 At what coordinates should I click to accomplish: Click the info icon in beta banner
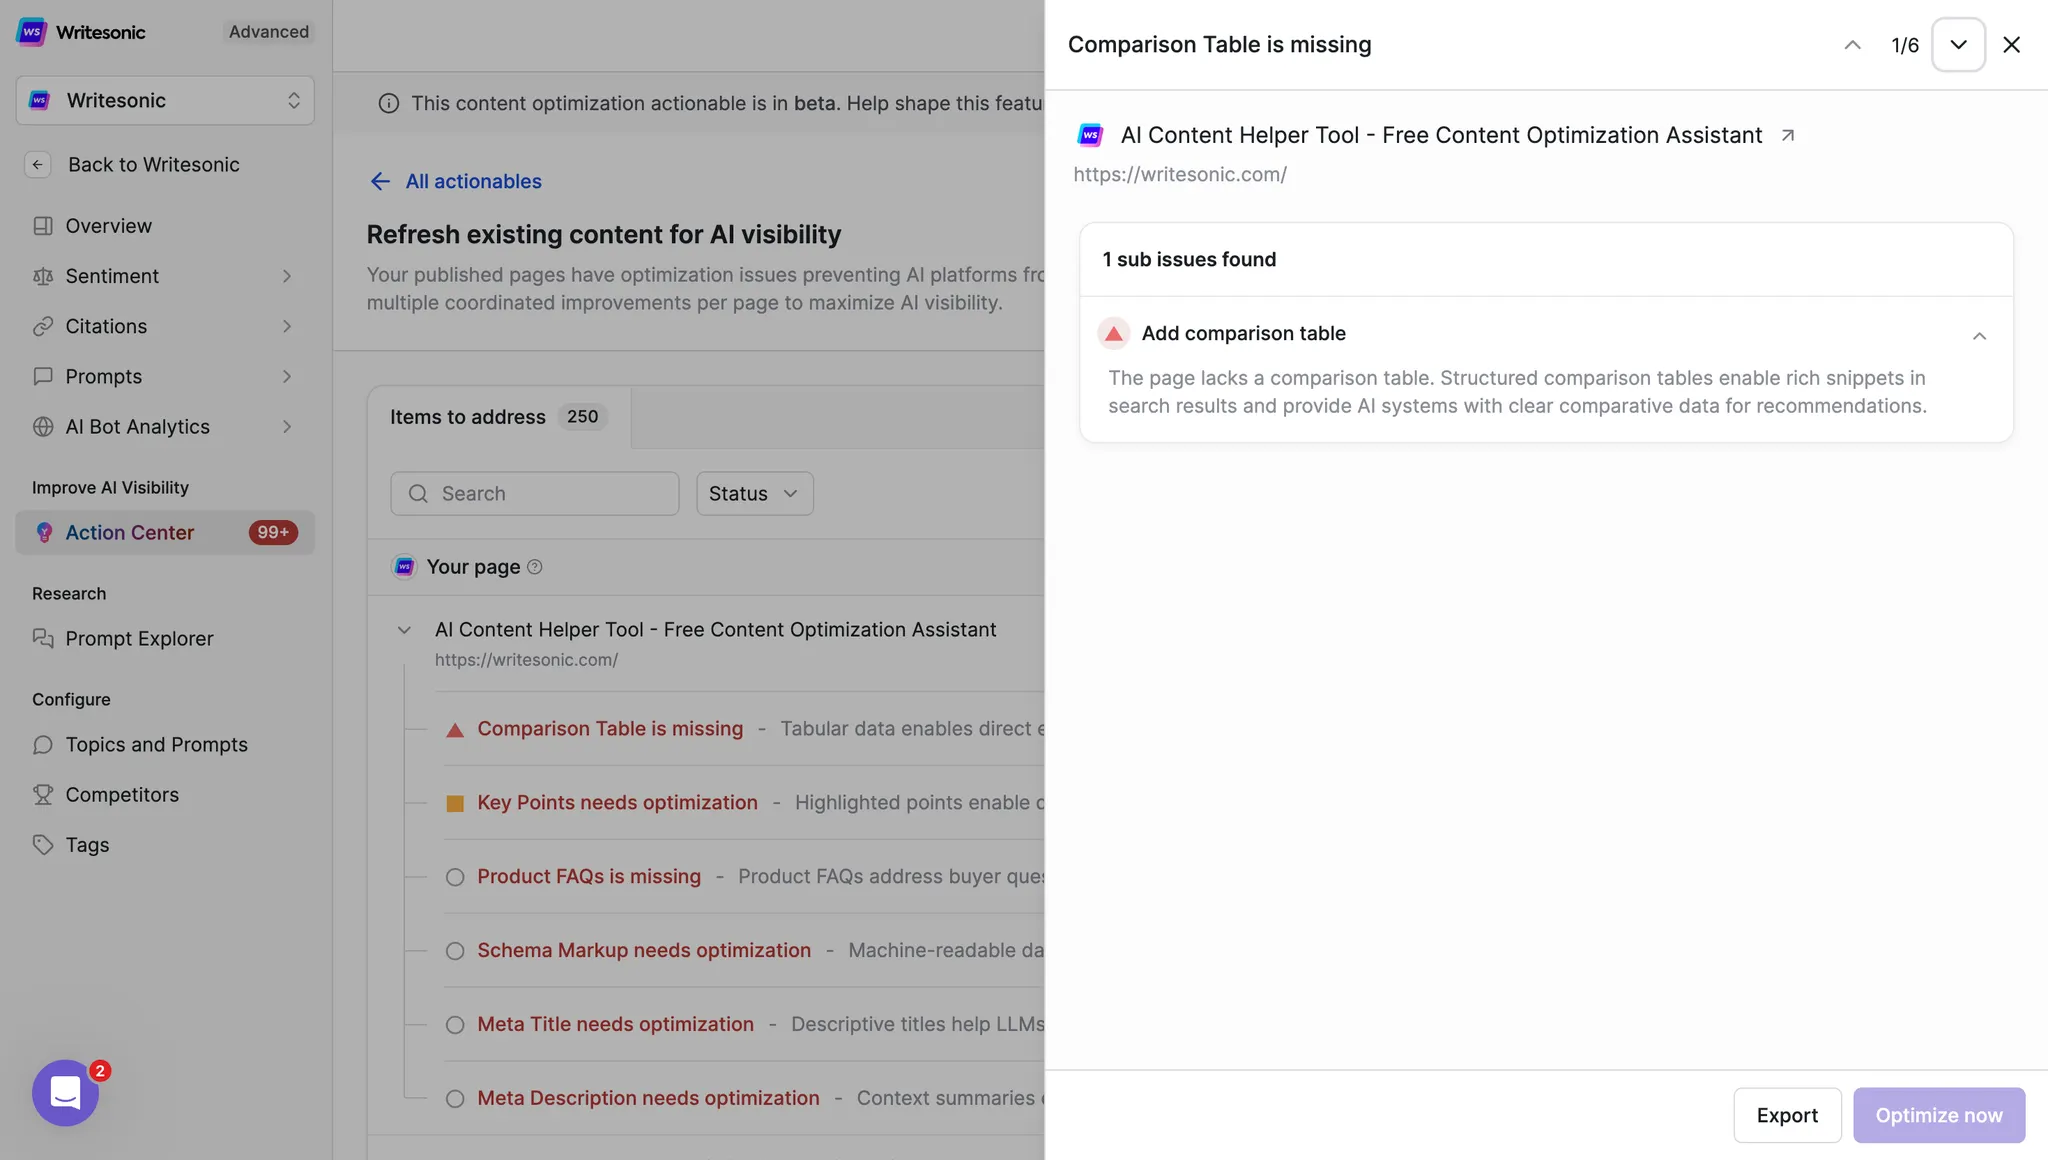click(389, 103)
